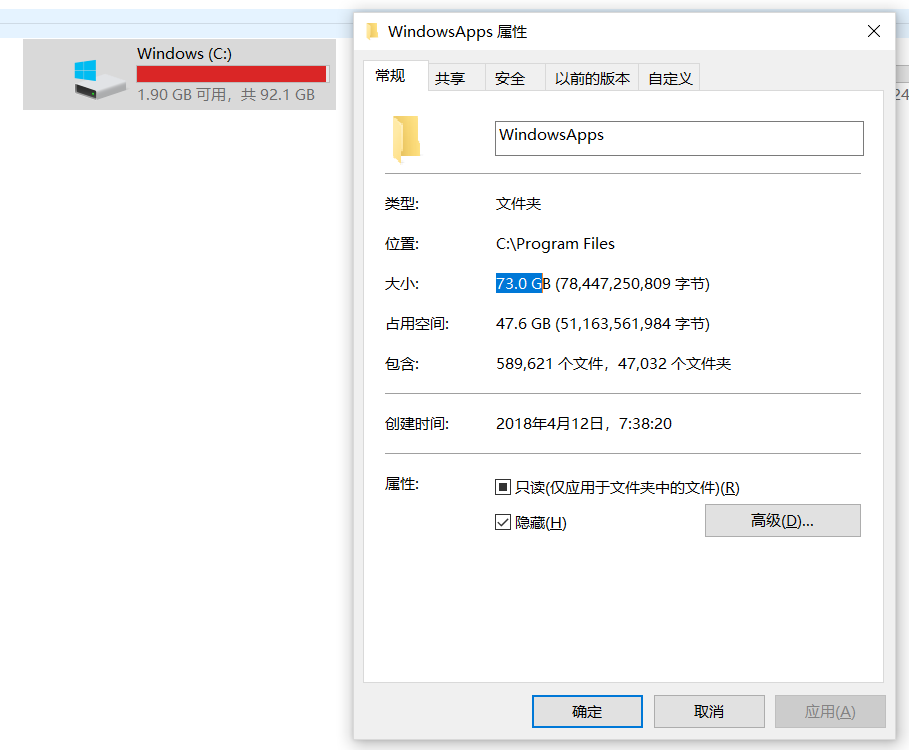Select the 常规 tab
Image resolution: width=909 pixels, height=750 pixels.
point(391,75)
